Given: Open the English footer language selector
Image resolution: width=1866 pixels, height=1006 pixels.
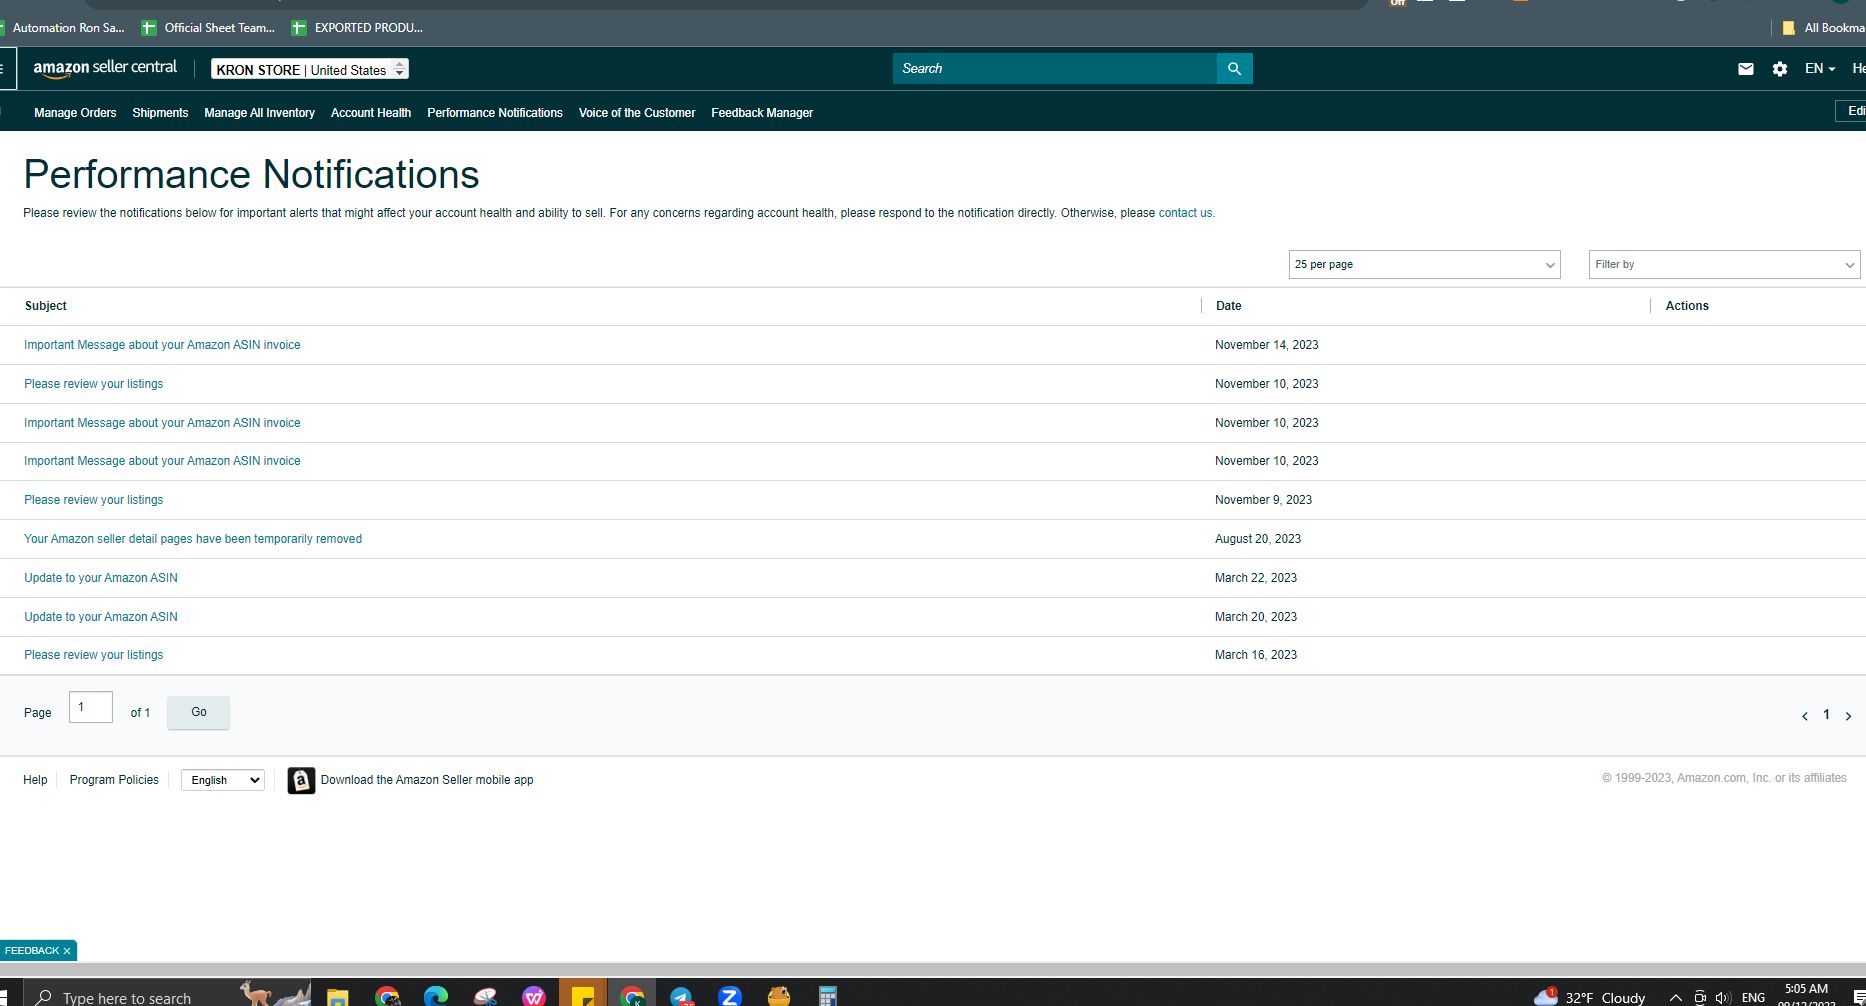Looking at the screenshot, I should click(x=223, y=780).
